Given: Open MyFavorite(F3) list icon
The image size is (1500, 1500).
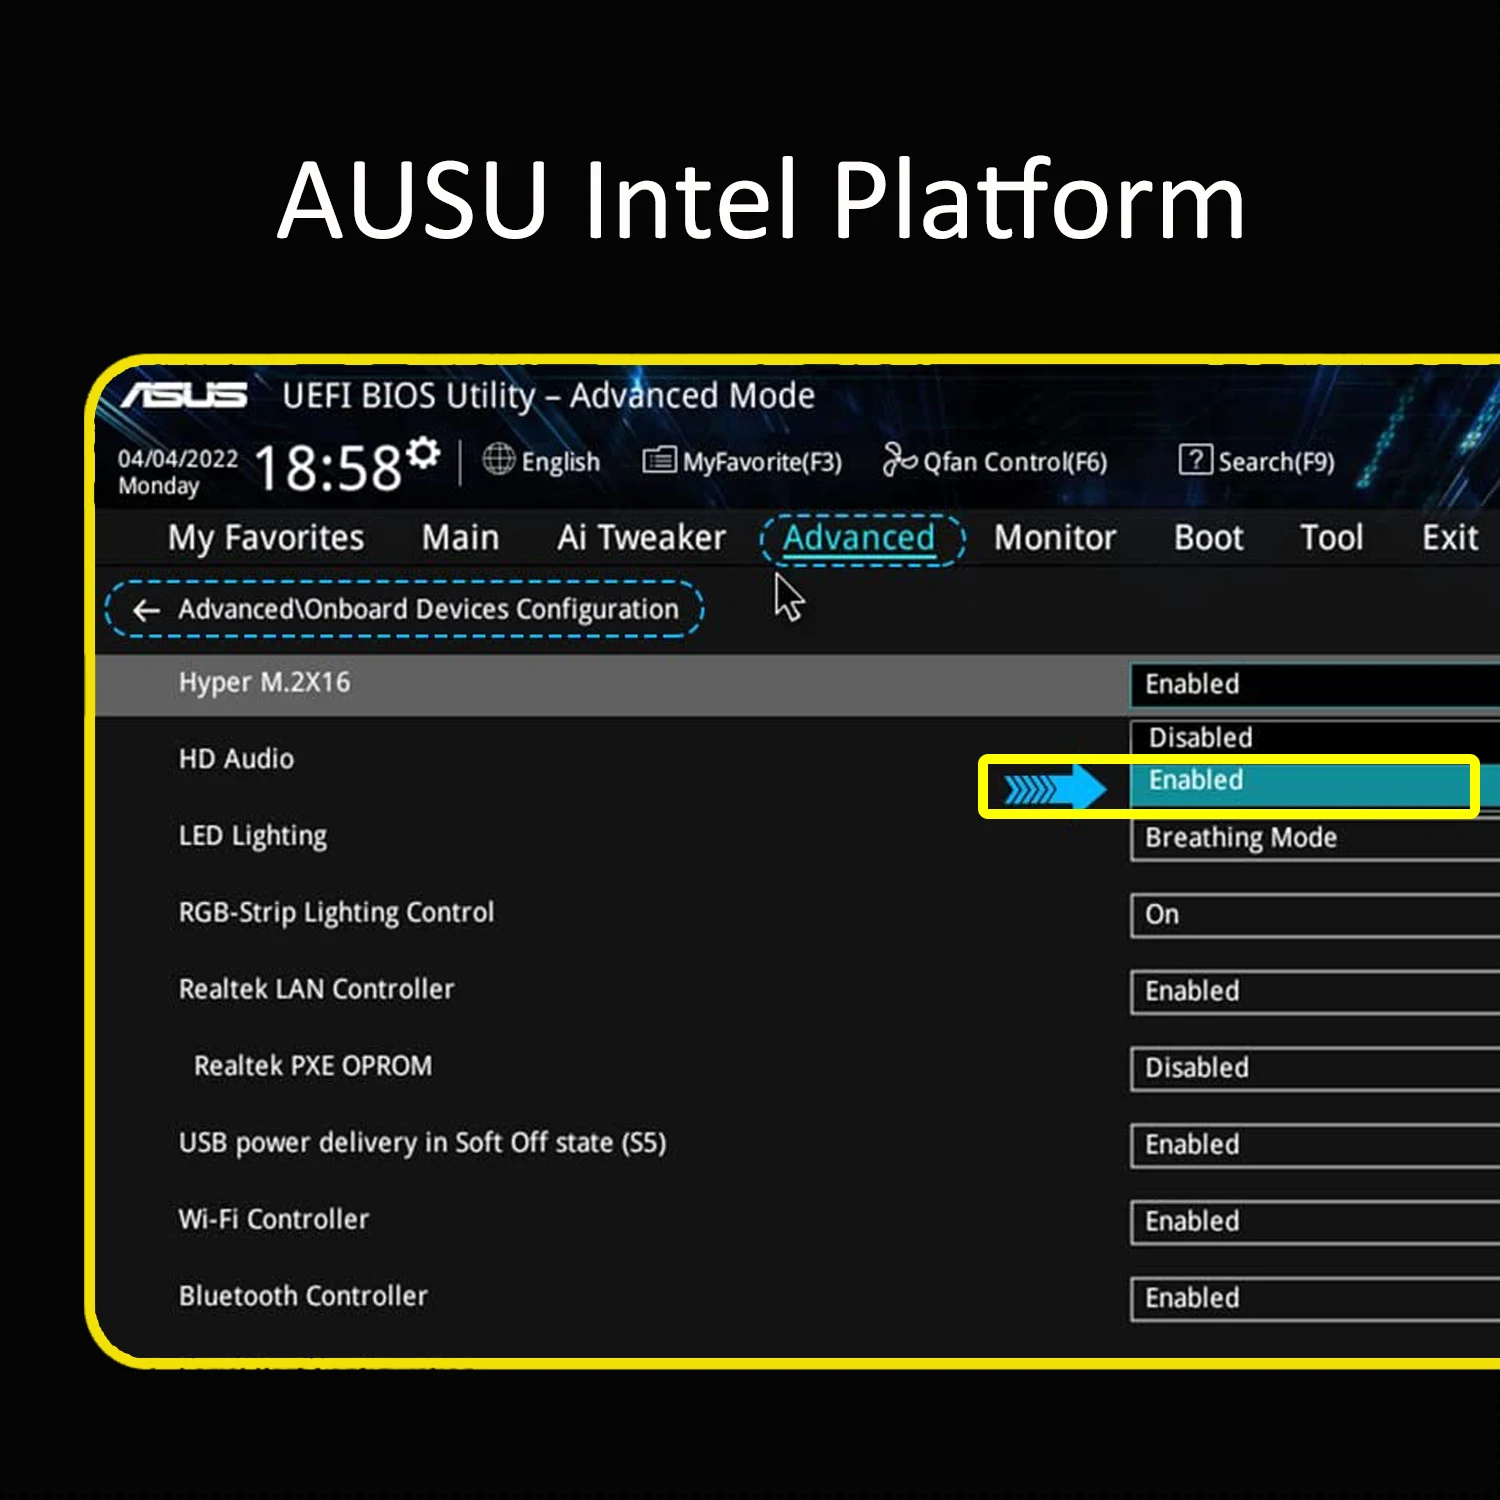Looking at the screenshot, I should tap(659, 460).
